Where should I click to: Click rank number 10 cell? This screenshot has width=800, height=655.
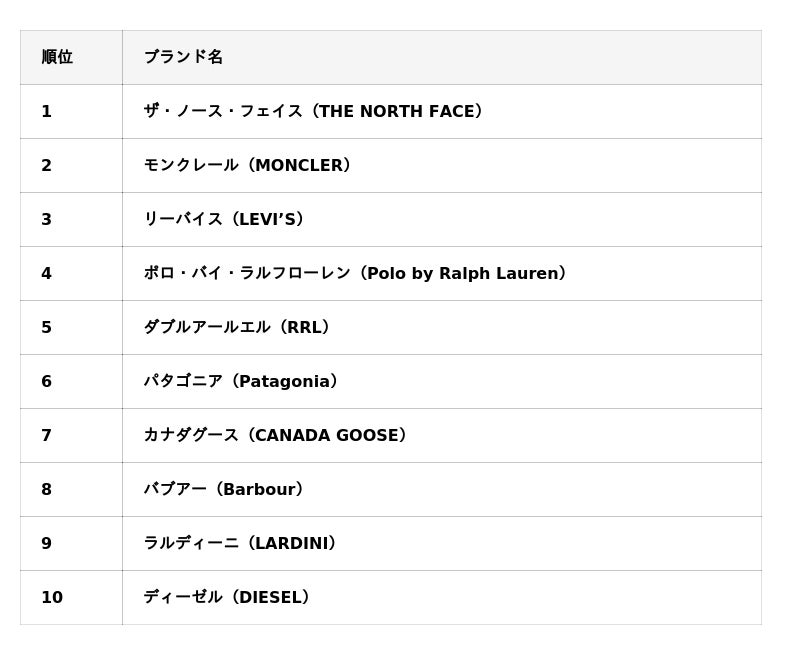click(x=52, y=597)
